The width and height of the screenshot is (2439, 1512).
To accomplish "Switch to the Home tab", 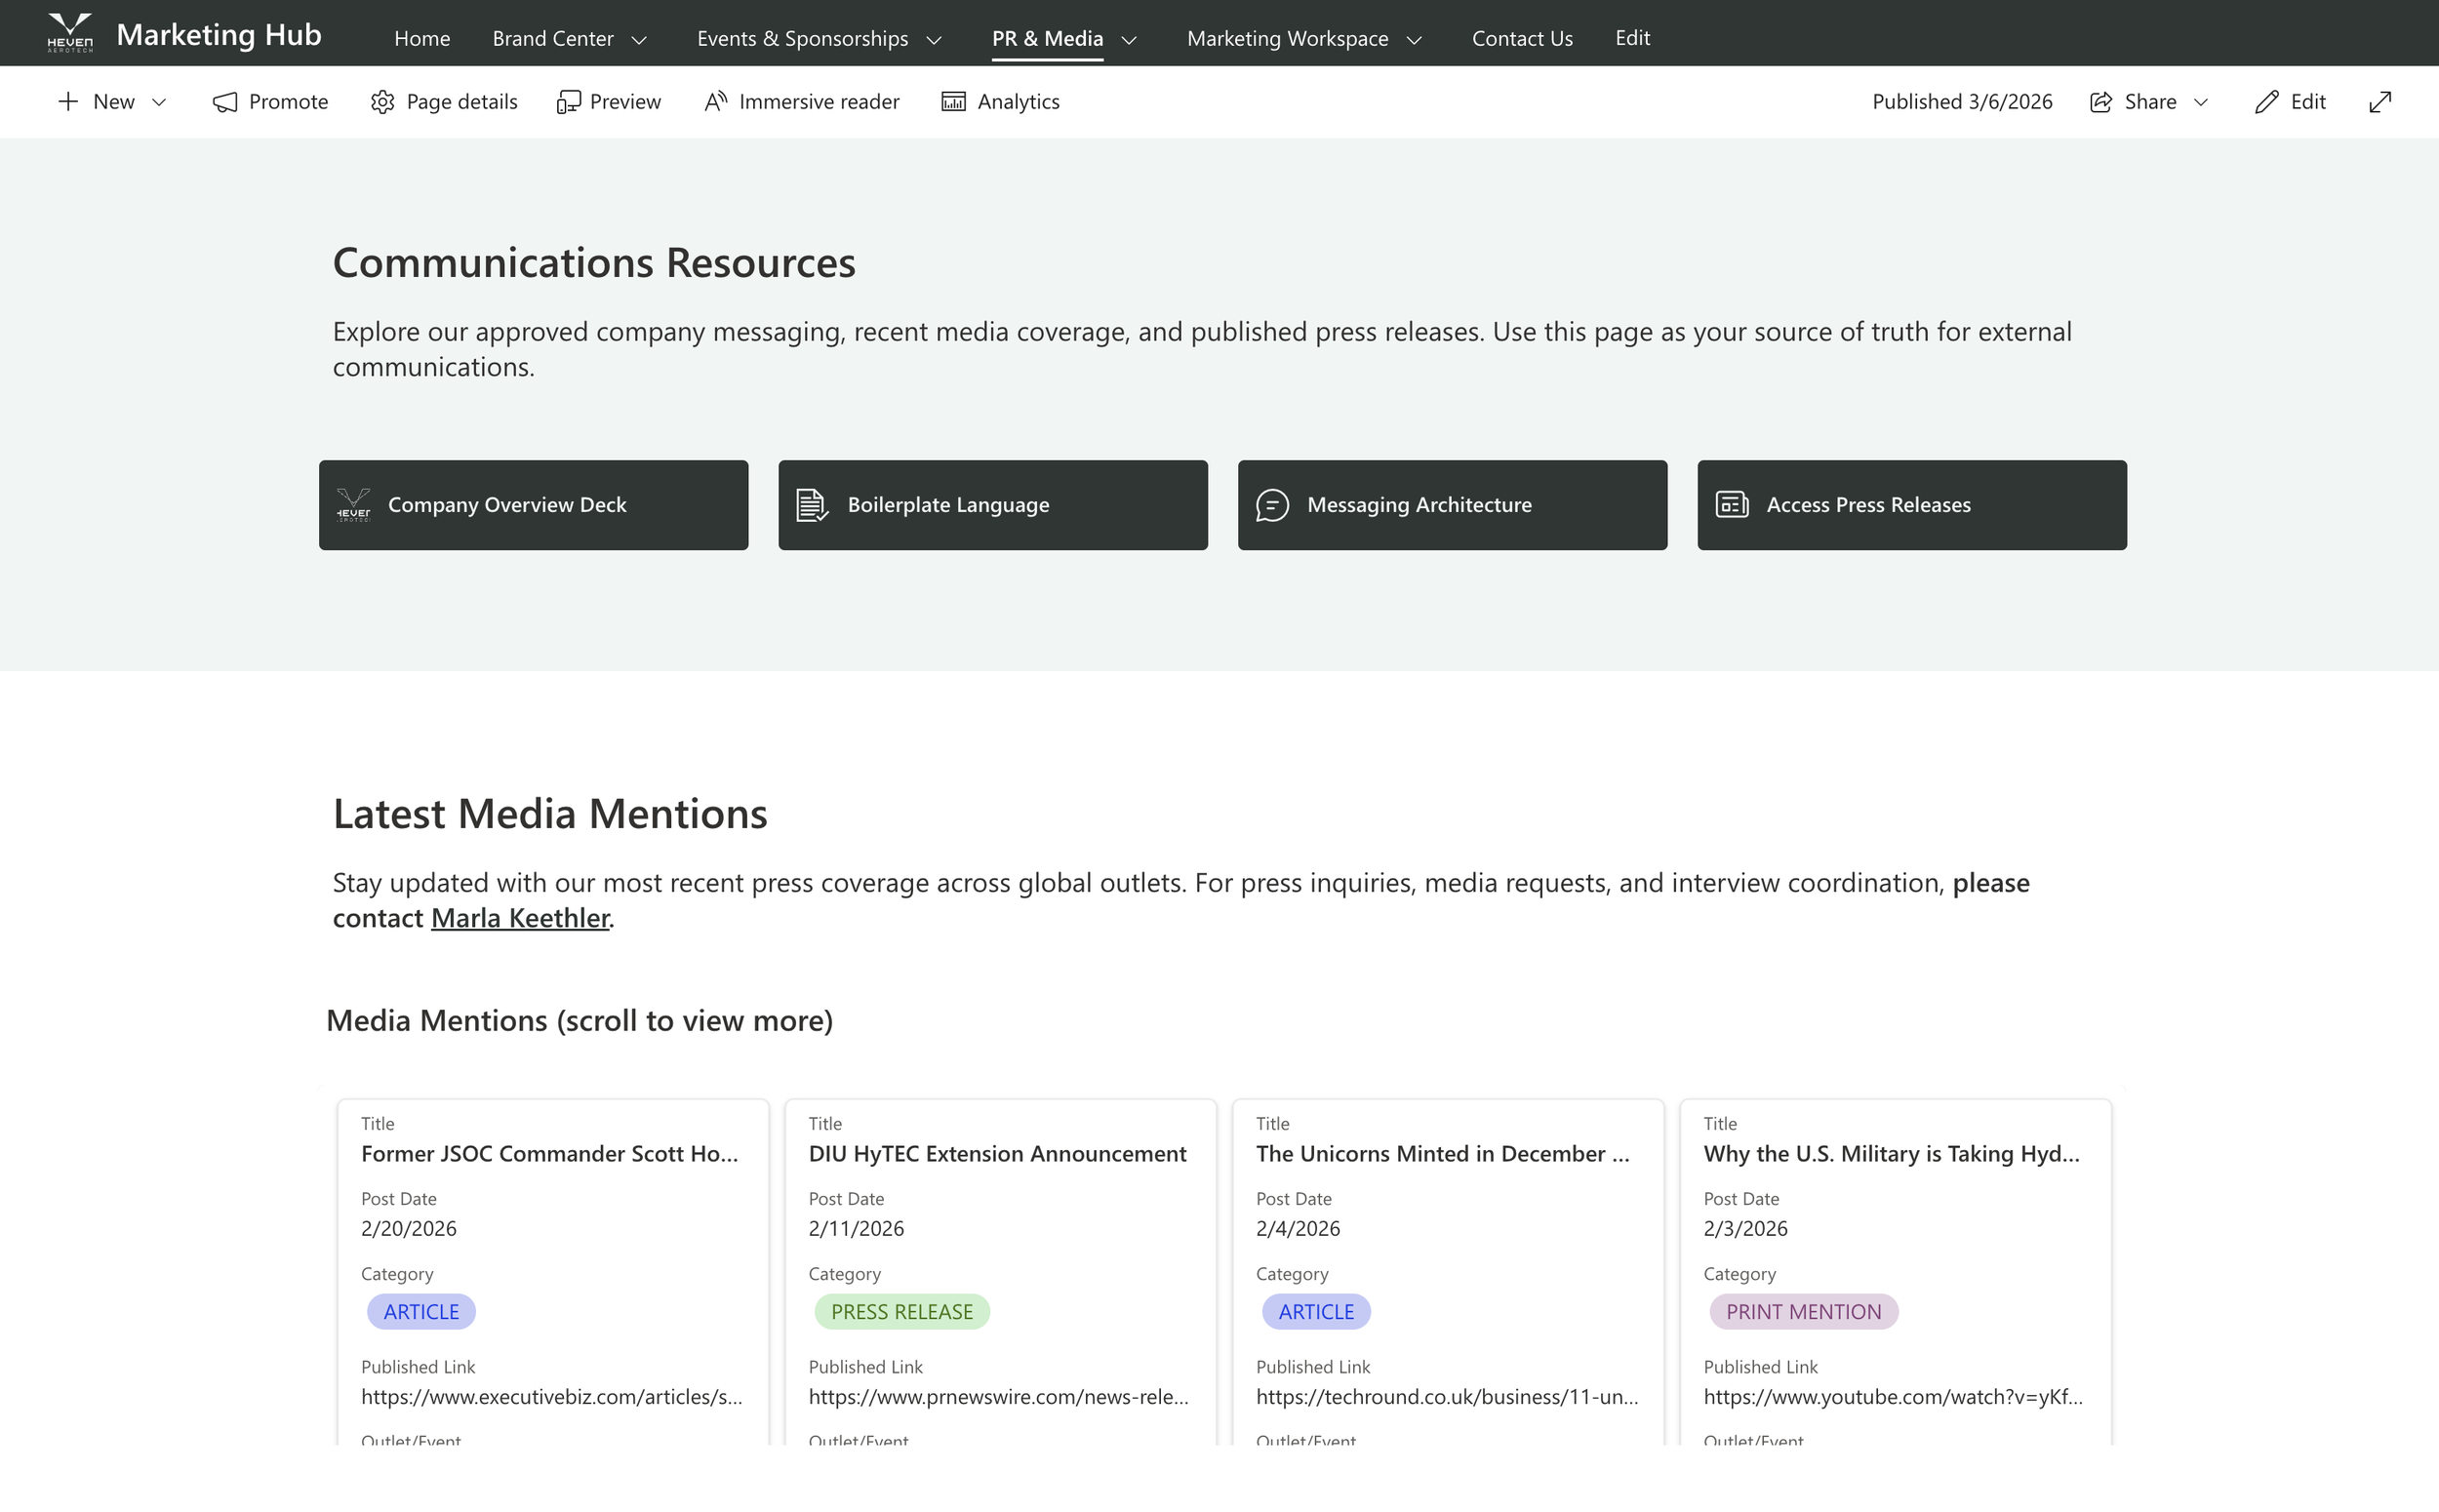I will 422,38.
